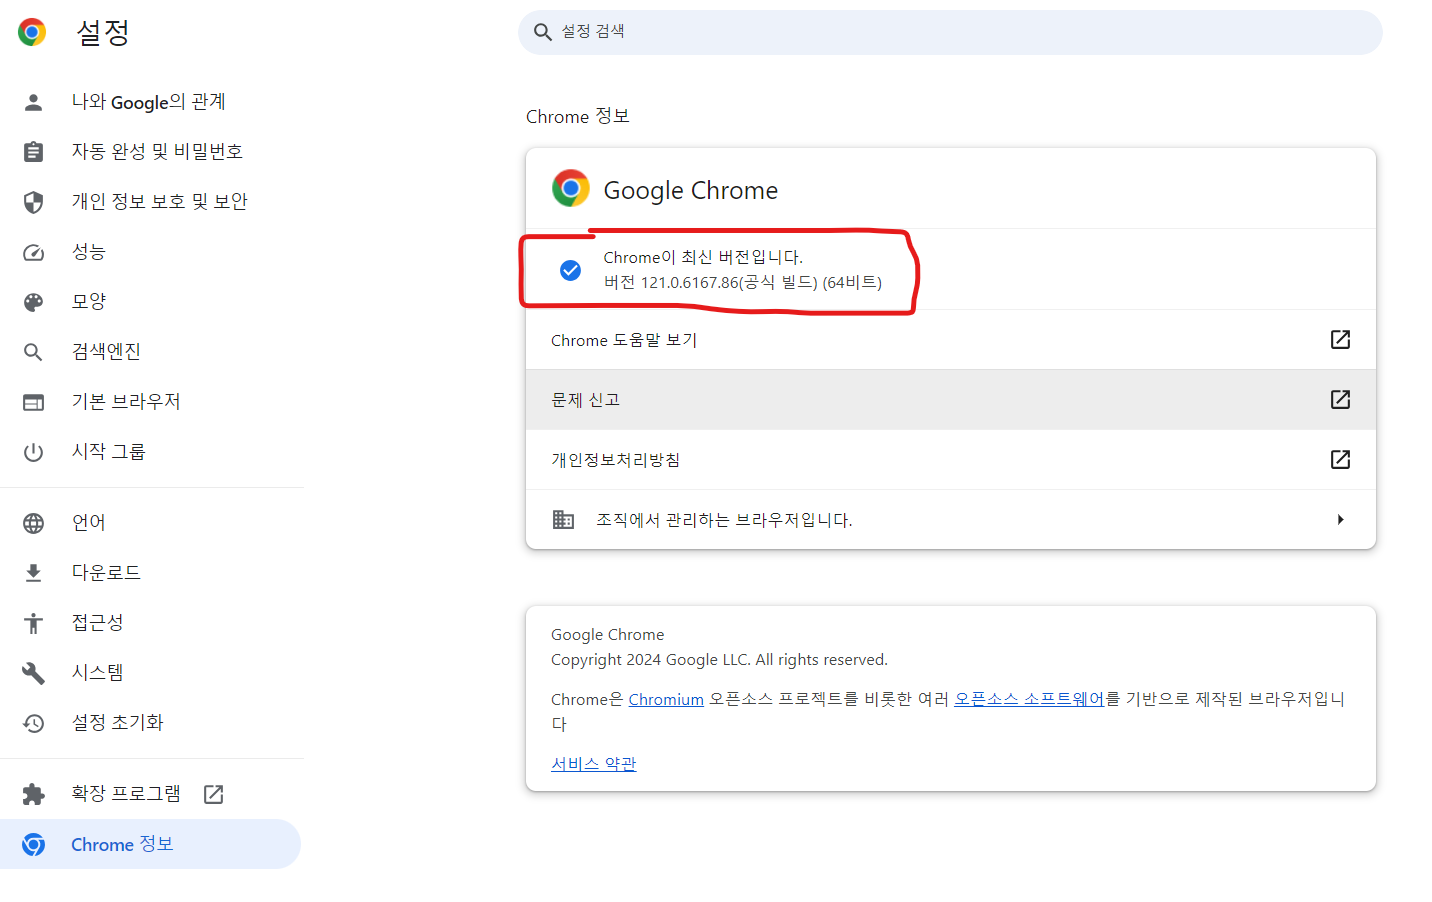Click the globe icon for 언어
This screenshot has width=1432, height=902.
[x=33, y=523]
